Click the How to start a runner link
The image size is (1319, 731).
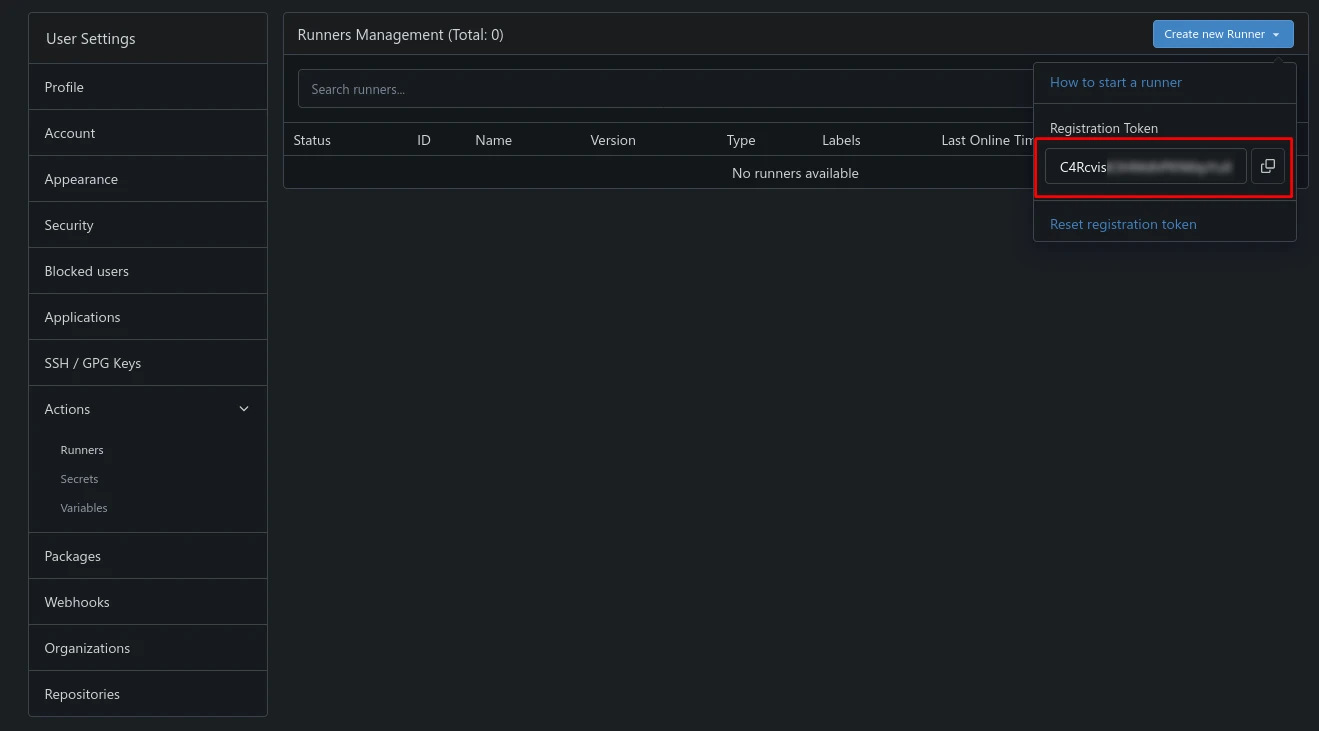(1115, 83)
